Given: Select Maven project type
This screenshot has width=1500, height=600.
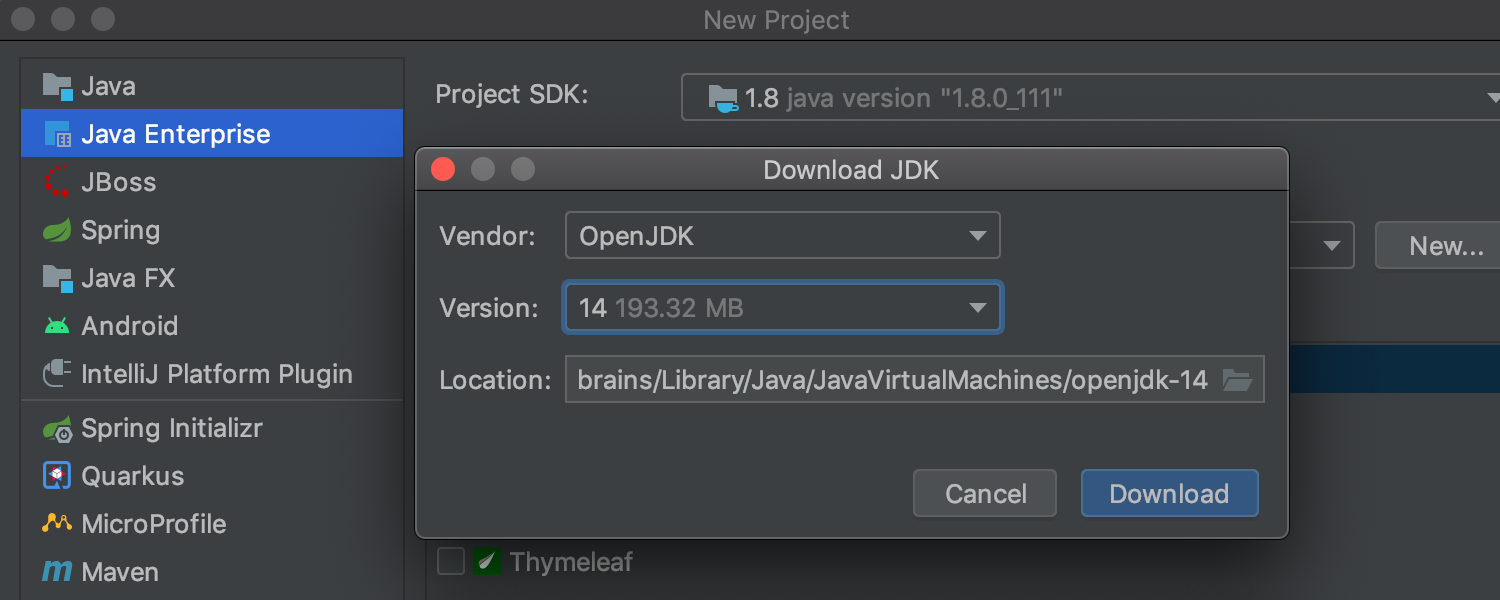Looking at the screenshot, I should click(212, 572).
